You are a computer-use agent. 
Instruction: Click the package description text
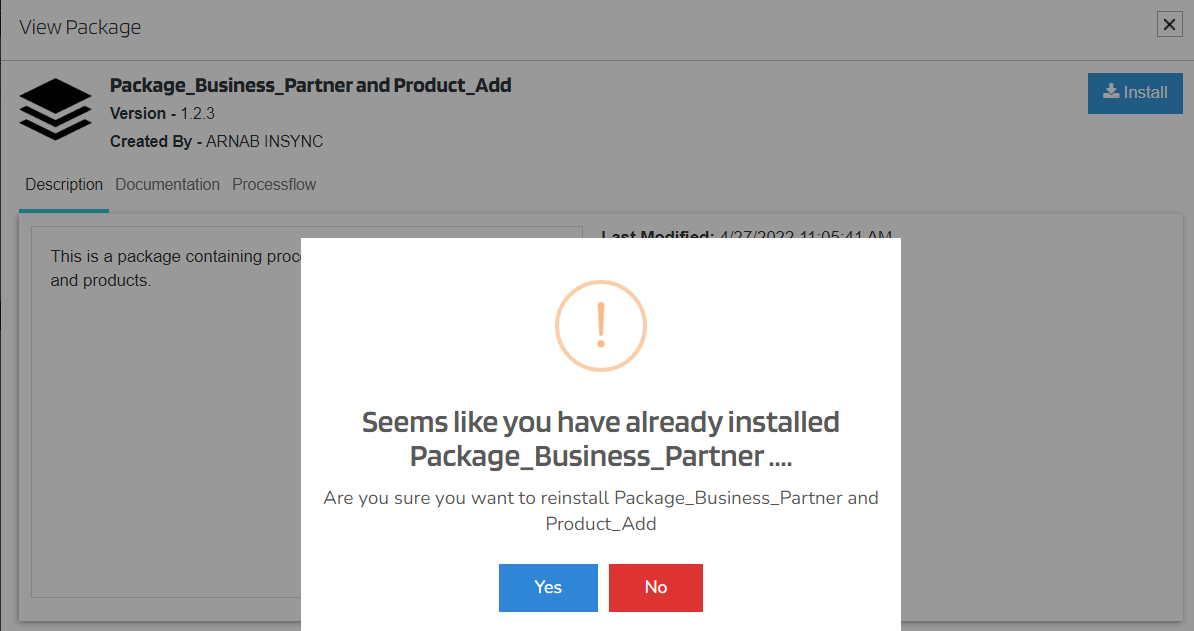(170, 268)
